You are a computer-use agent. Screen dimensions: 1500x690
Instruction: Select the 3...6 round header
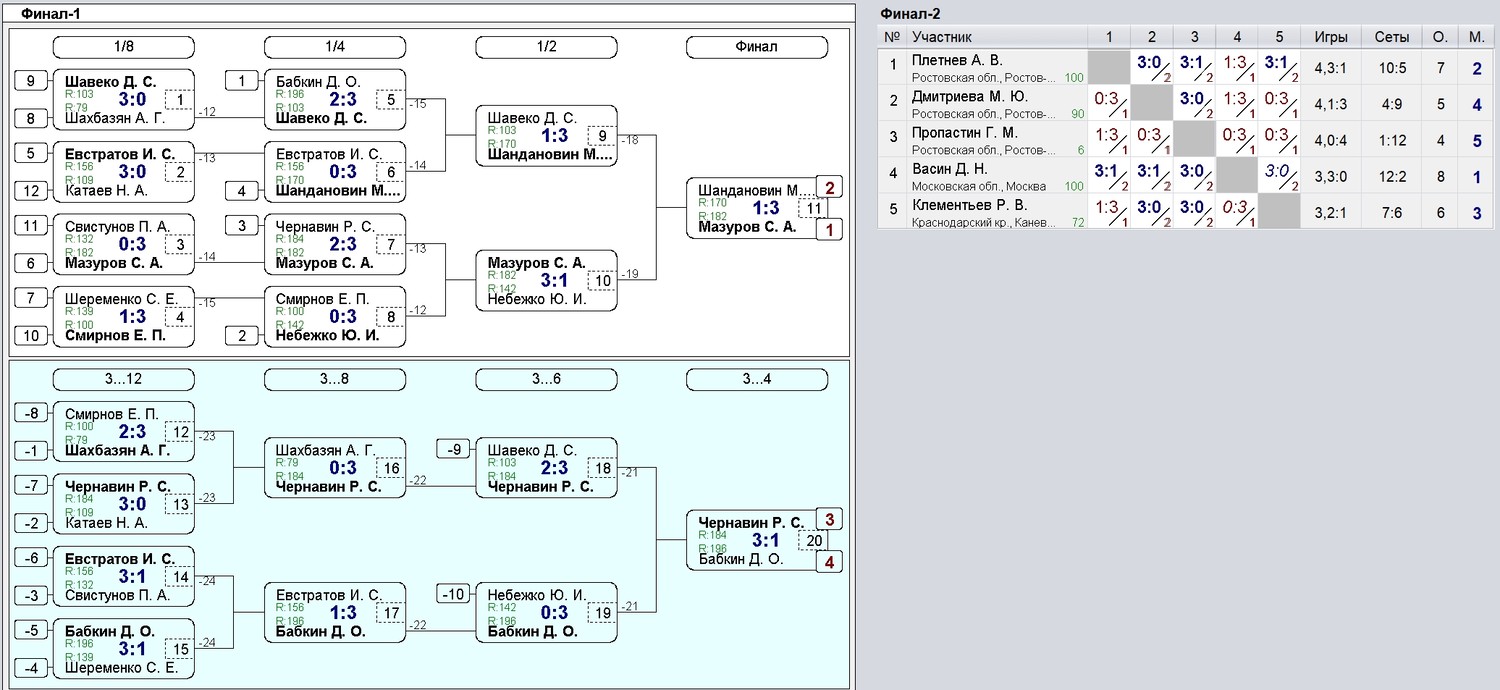546,379
